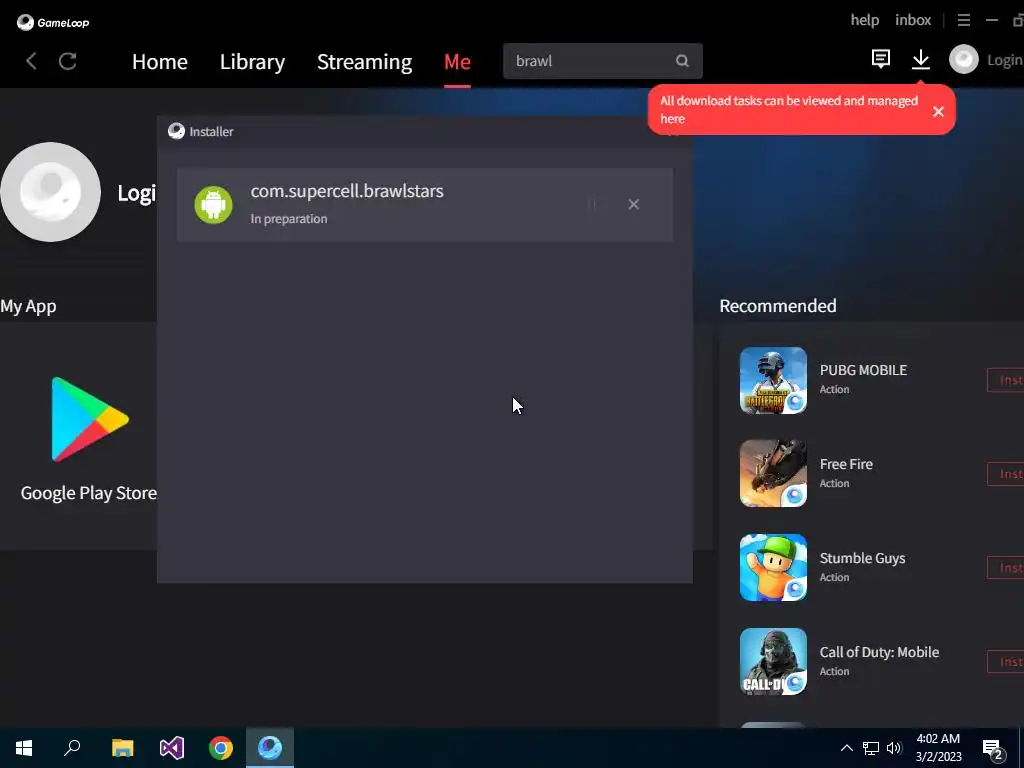Viewport: 1024px width, 768px height.
Task: Open the Stumble Guys game thumbnail
Action: coord(773,568)
